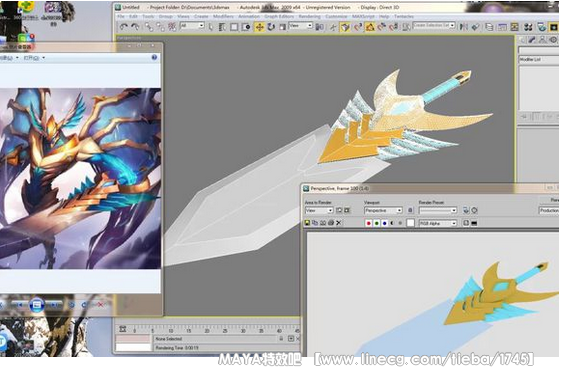
Task: Click the Undo arrow in 3ds Max toolbar
Action: click(124, 27)
